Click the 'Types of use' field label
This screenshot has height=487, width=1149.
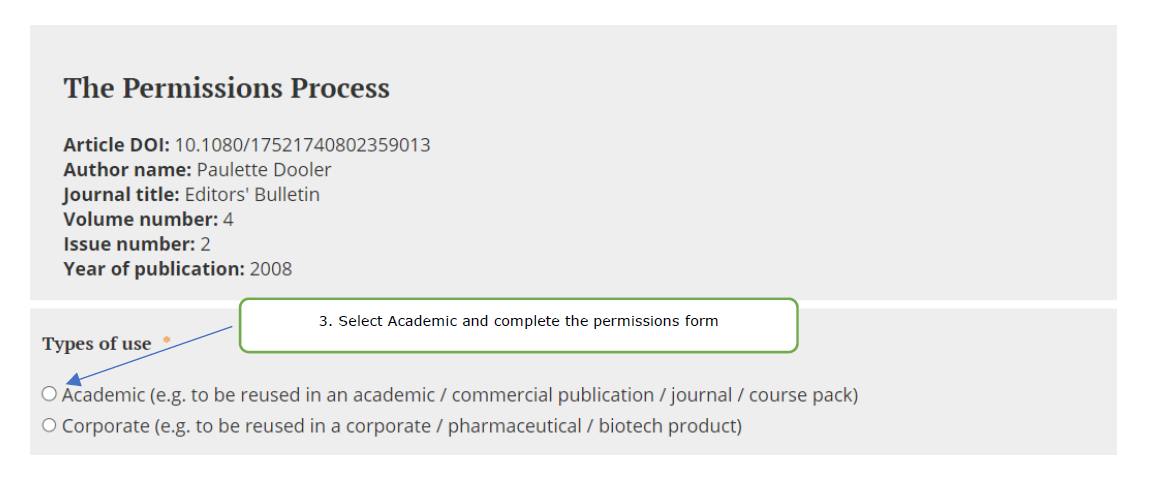click(x=97, y=344)
